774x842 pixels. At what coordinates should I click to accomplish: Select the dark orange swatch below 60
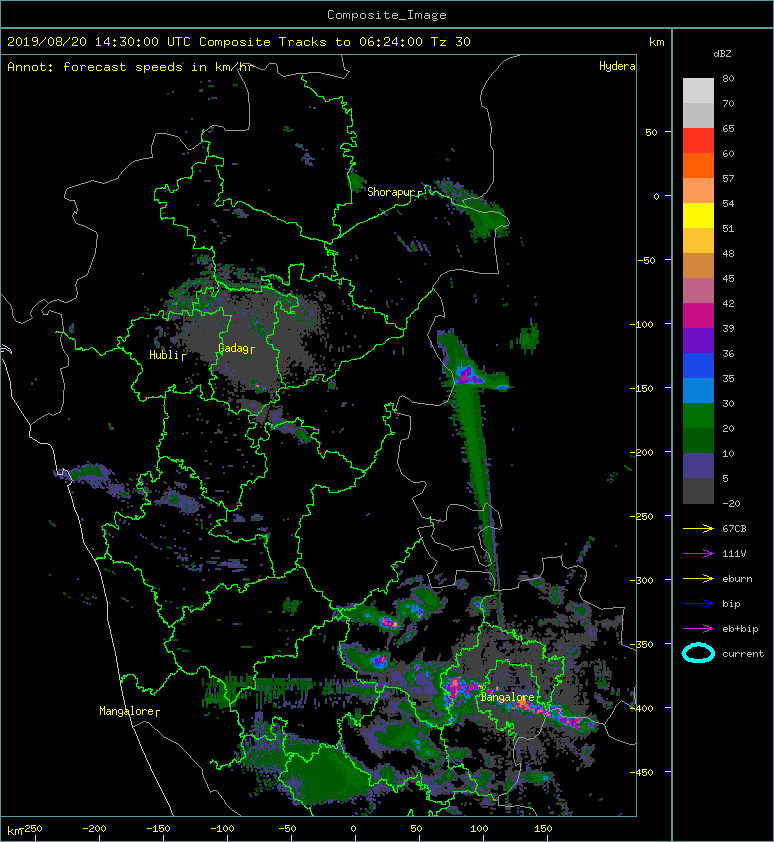(x=698, y=166)
